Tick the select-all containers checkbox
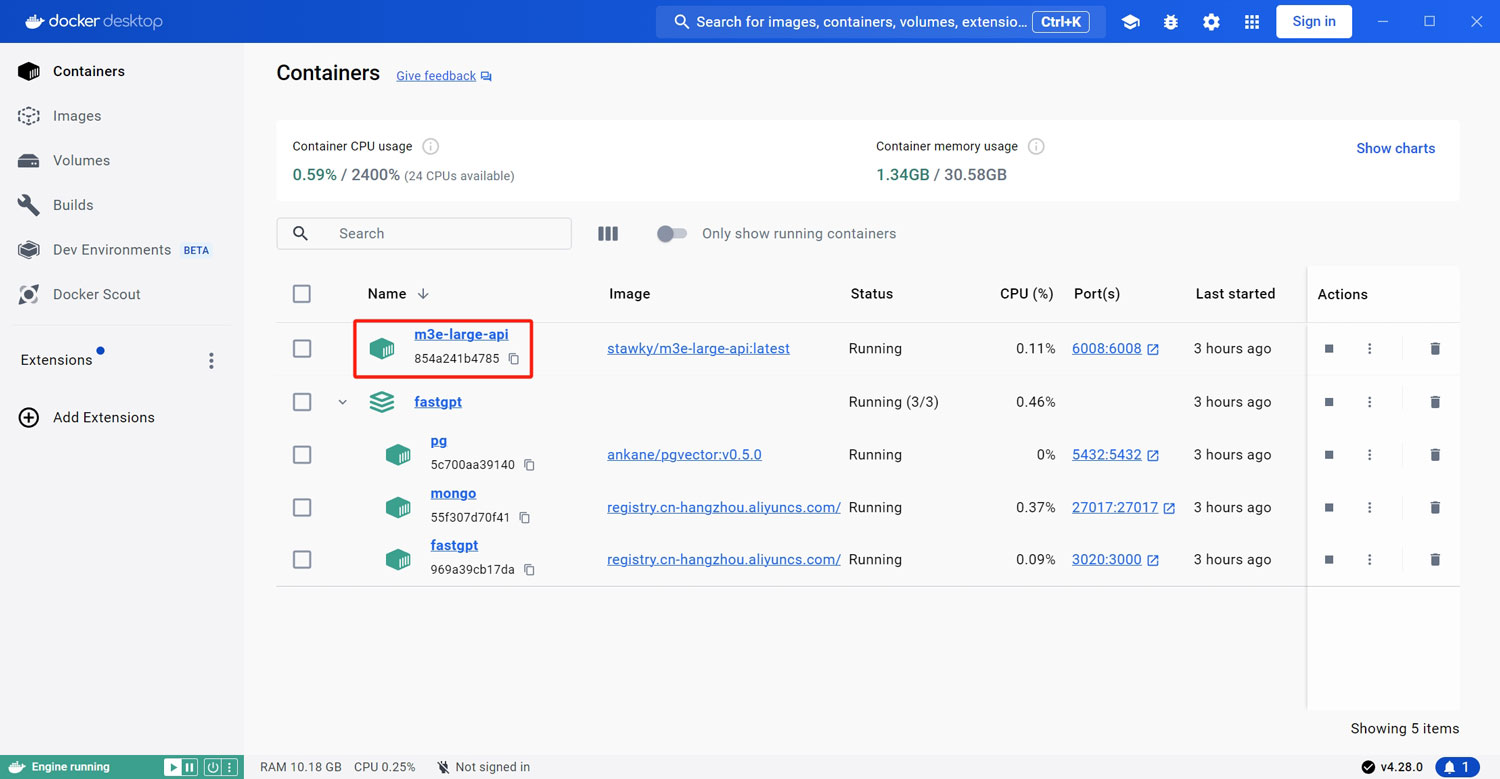Viewport: 1500px width, 779px height. pyautogui.click(x=302, y=294)
